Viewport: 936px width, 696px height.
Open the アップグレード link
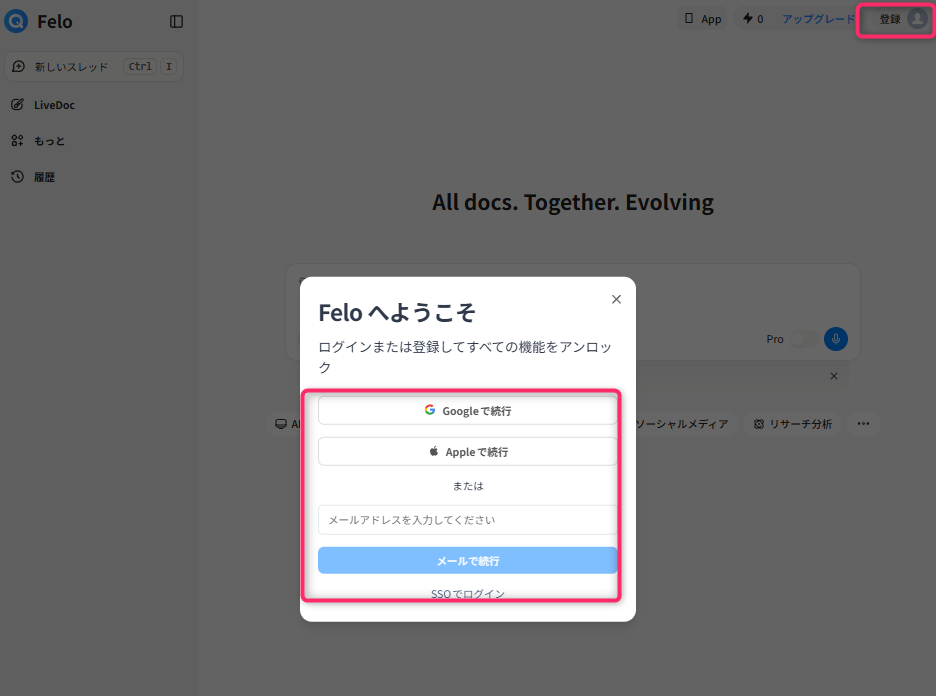pos(818,19)
